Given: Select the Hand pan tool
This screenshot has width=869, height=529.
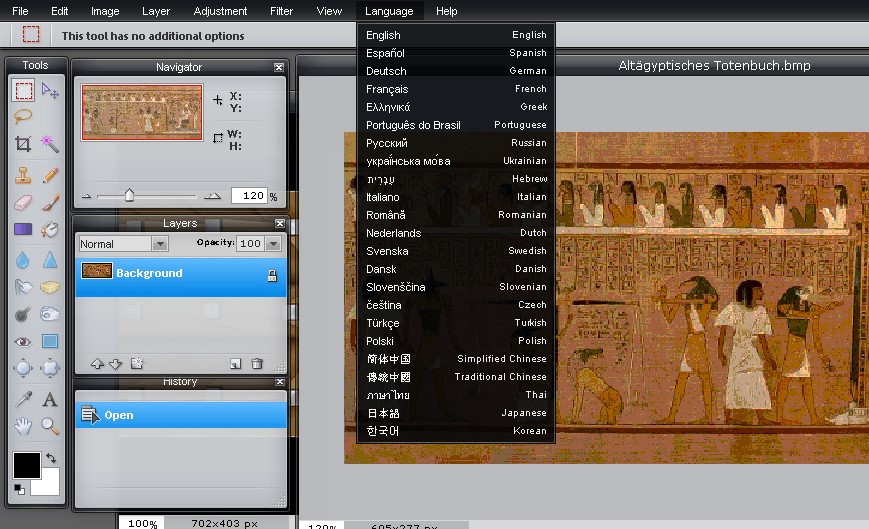Looking at the screenshot, I should pyautogui.click(x=23, y=427).
